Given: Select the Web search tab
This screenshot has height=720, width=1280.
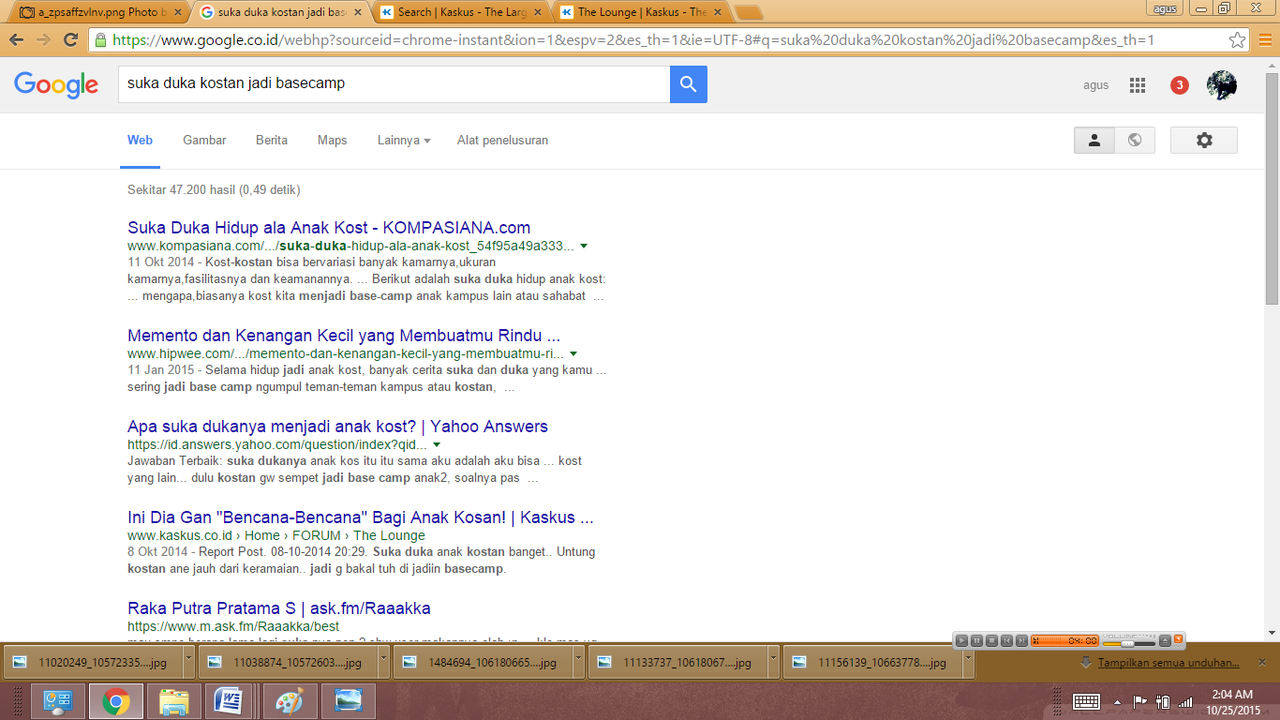Looking at the screenshot, I should point(140,140).
